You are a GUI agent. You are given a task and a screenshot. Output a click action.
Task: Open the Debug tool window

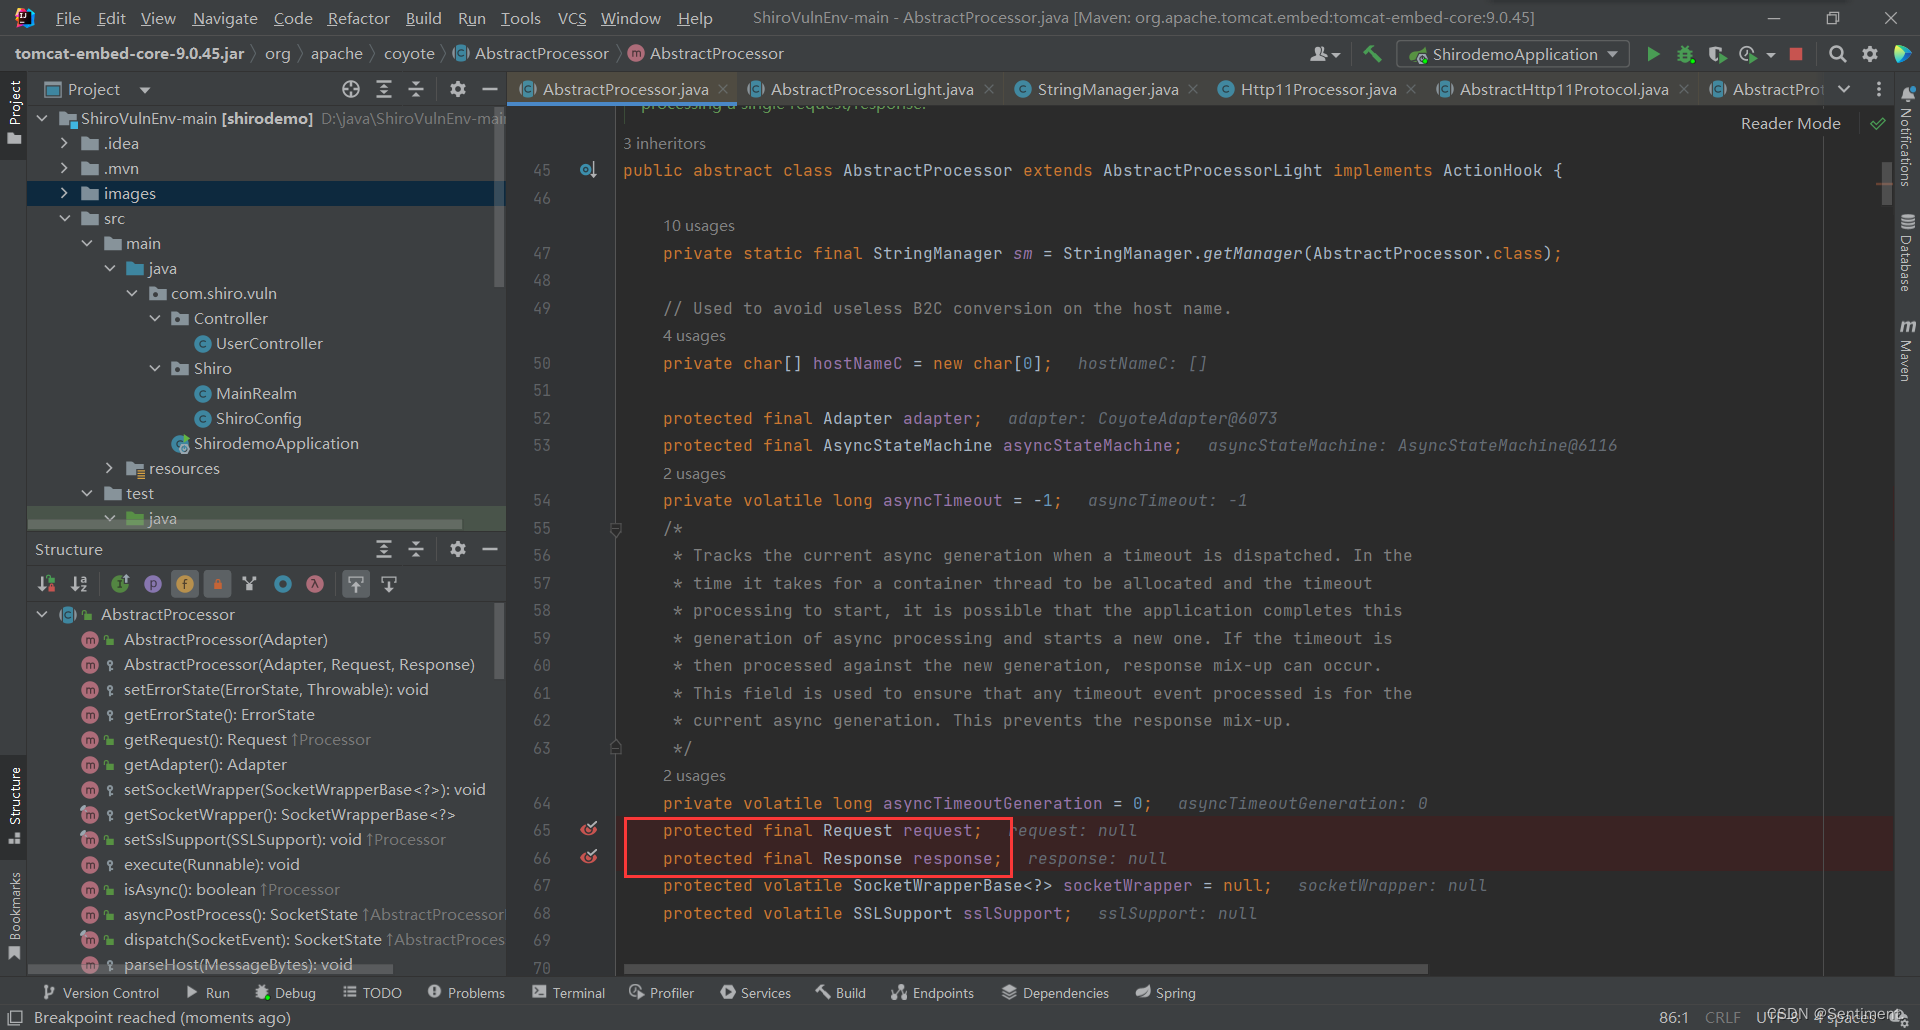(285, 992)
